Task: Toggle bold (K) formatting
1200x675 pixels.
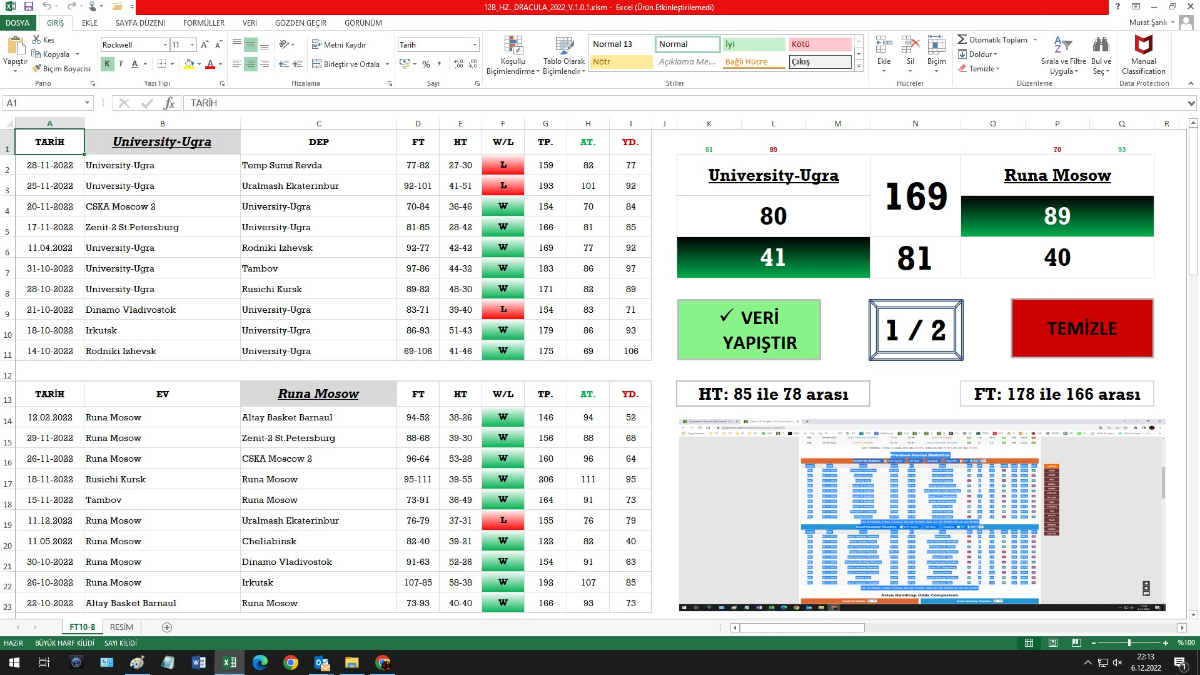Action: 107,64
